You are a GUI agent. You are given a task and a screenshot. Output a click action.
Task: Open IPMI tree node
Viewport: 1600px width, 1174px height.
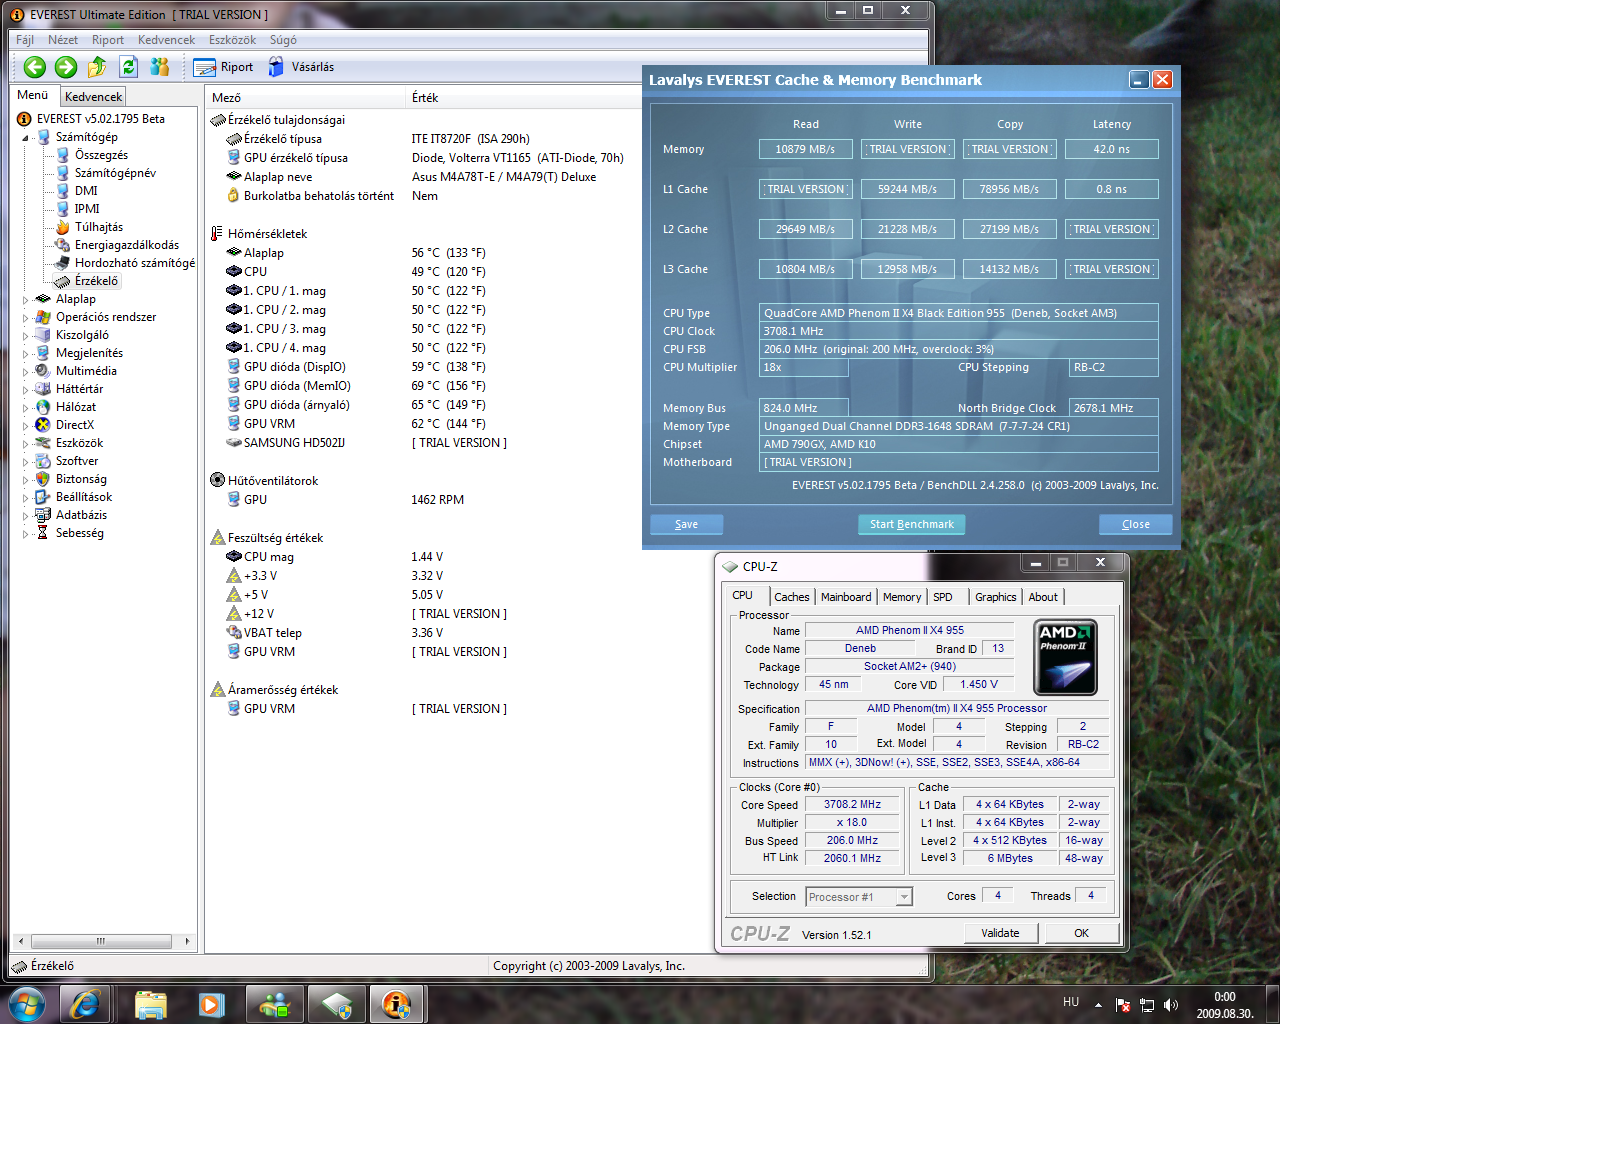(87, 209)
